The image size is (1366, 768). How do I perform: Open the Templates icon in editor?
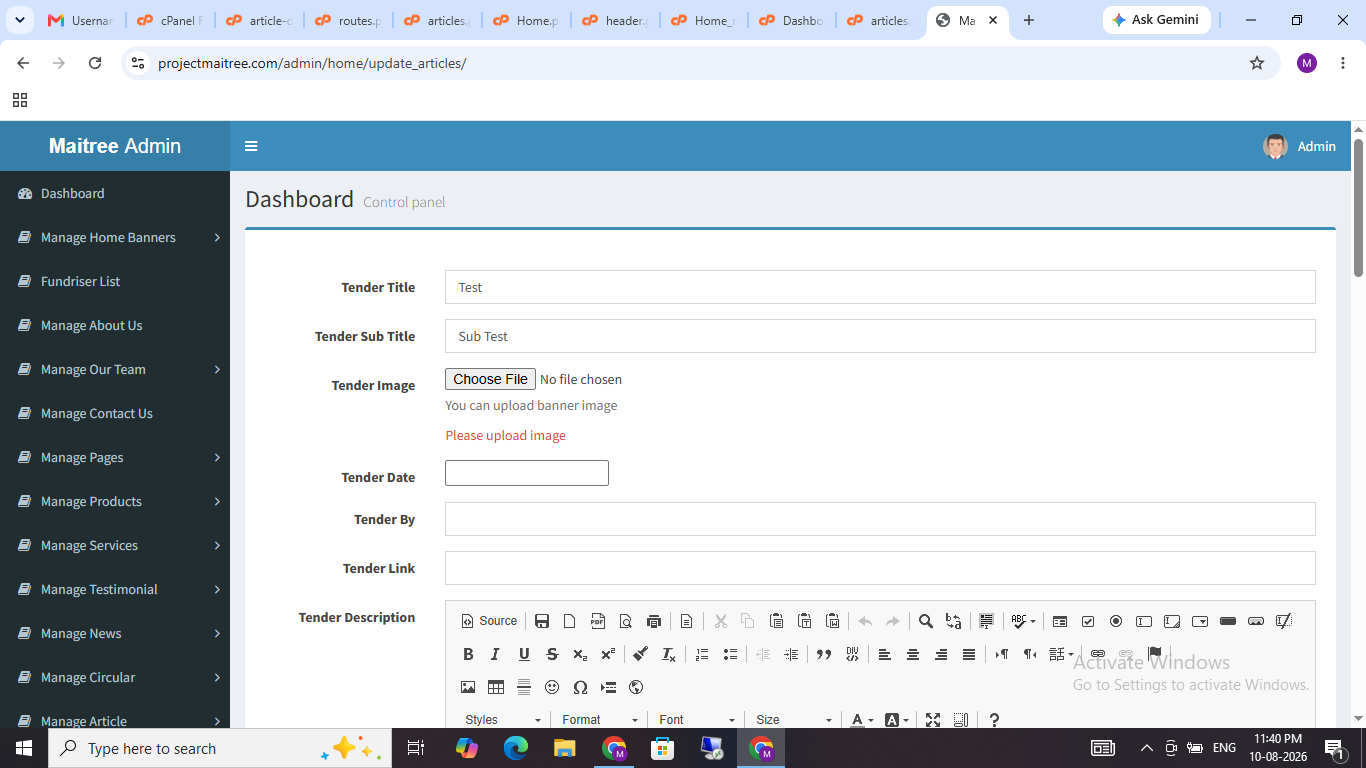[686, 621]
